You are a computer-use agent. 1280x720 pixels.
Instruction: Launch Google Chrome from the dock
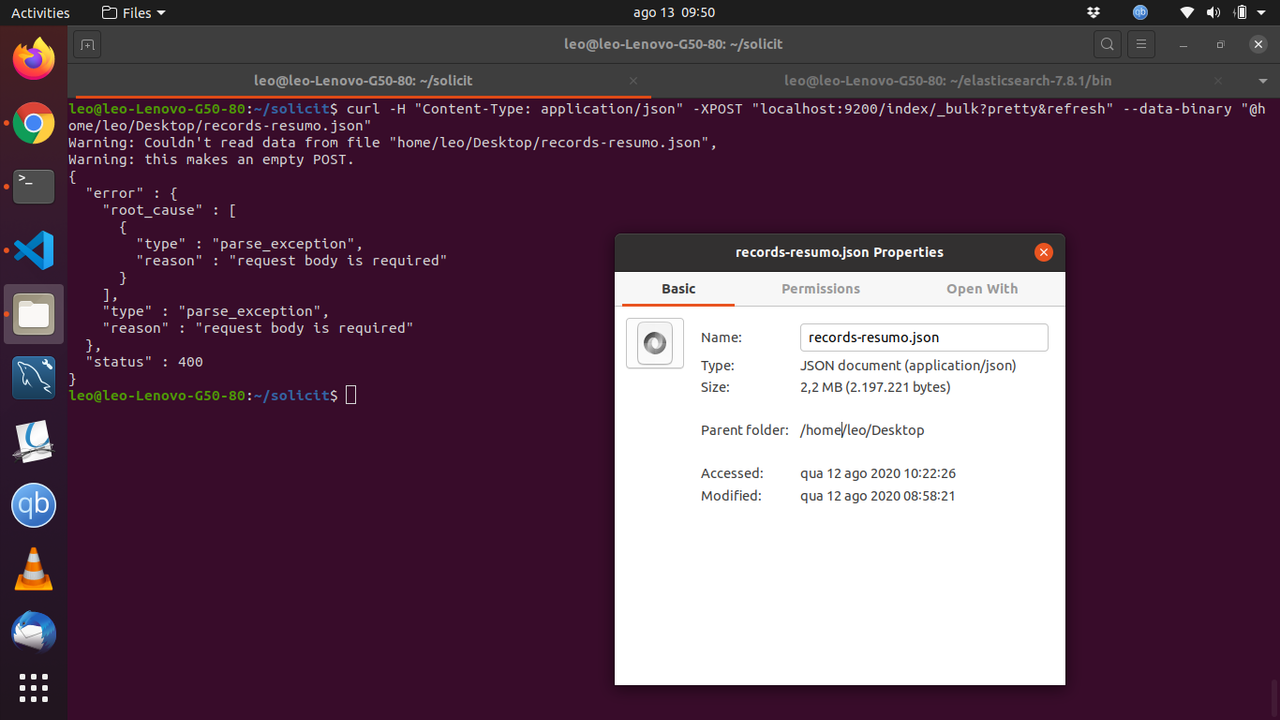33,123
